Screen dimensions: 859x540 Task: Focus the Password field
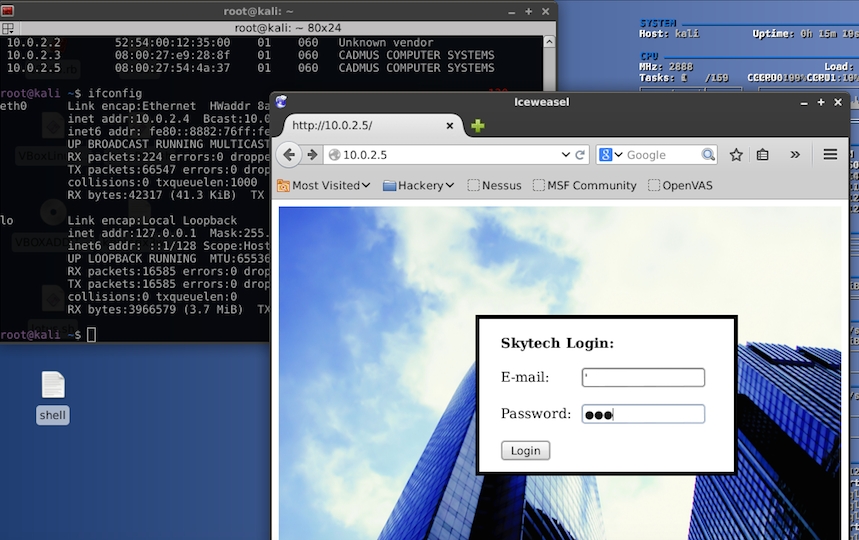[643, 414]
